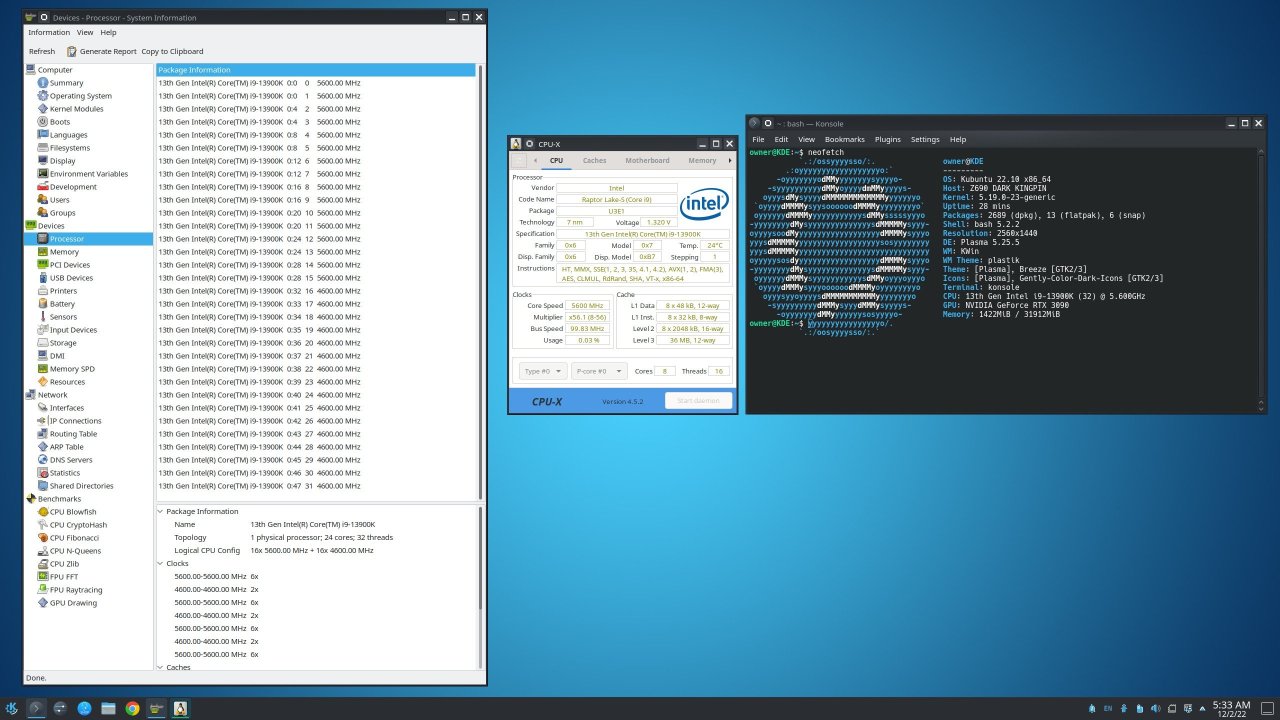Click the Copy to Clipboard button
Image resolution: width=1280 pixels, height=720 pixels.
[x=172, y=51]
